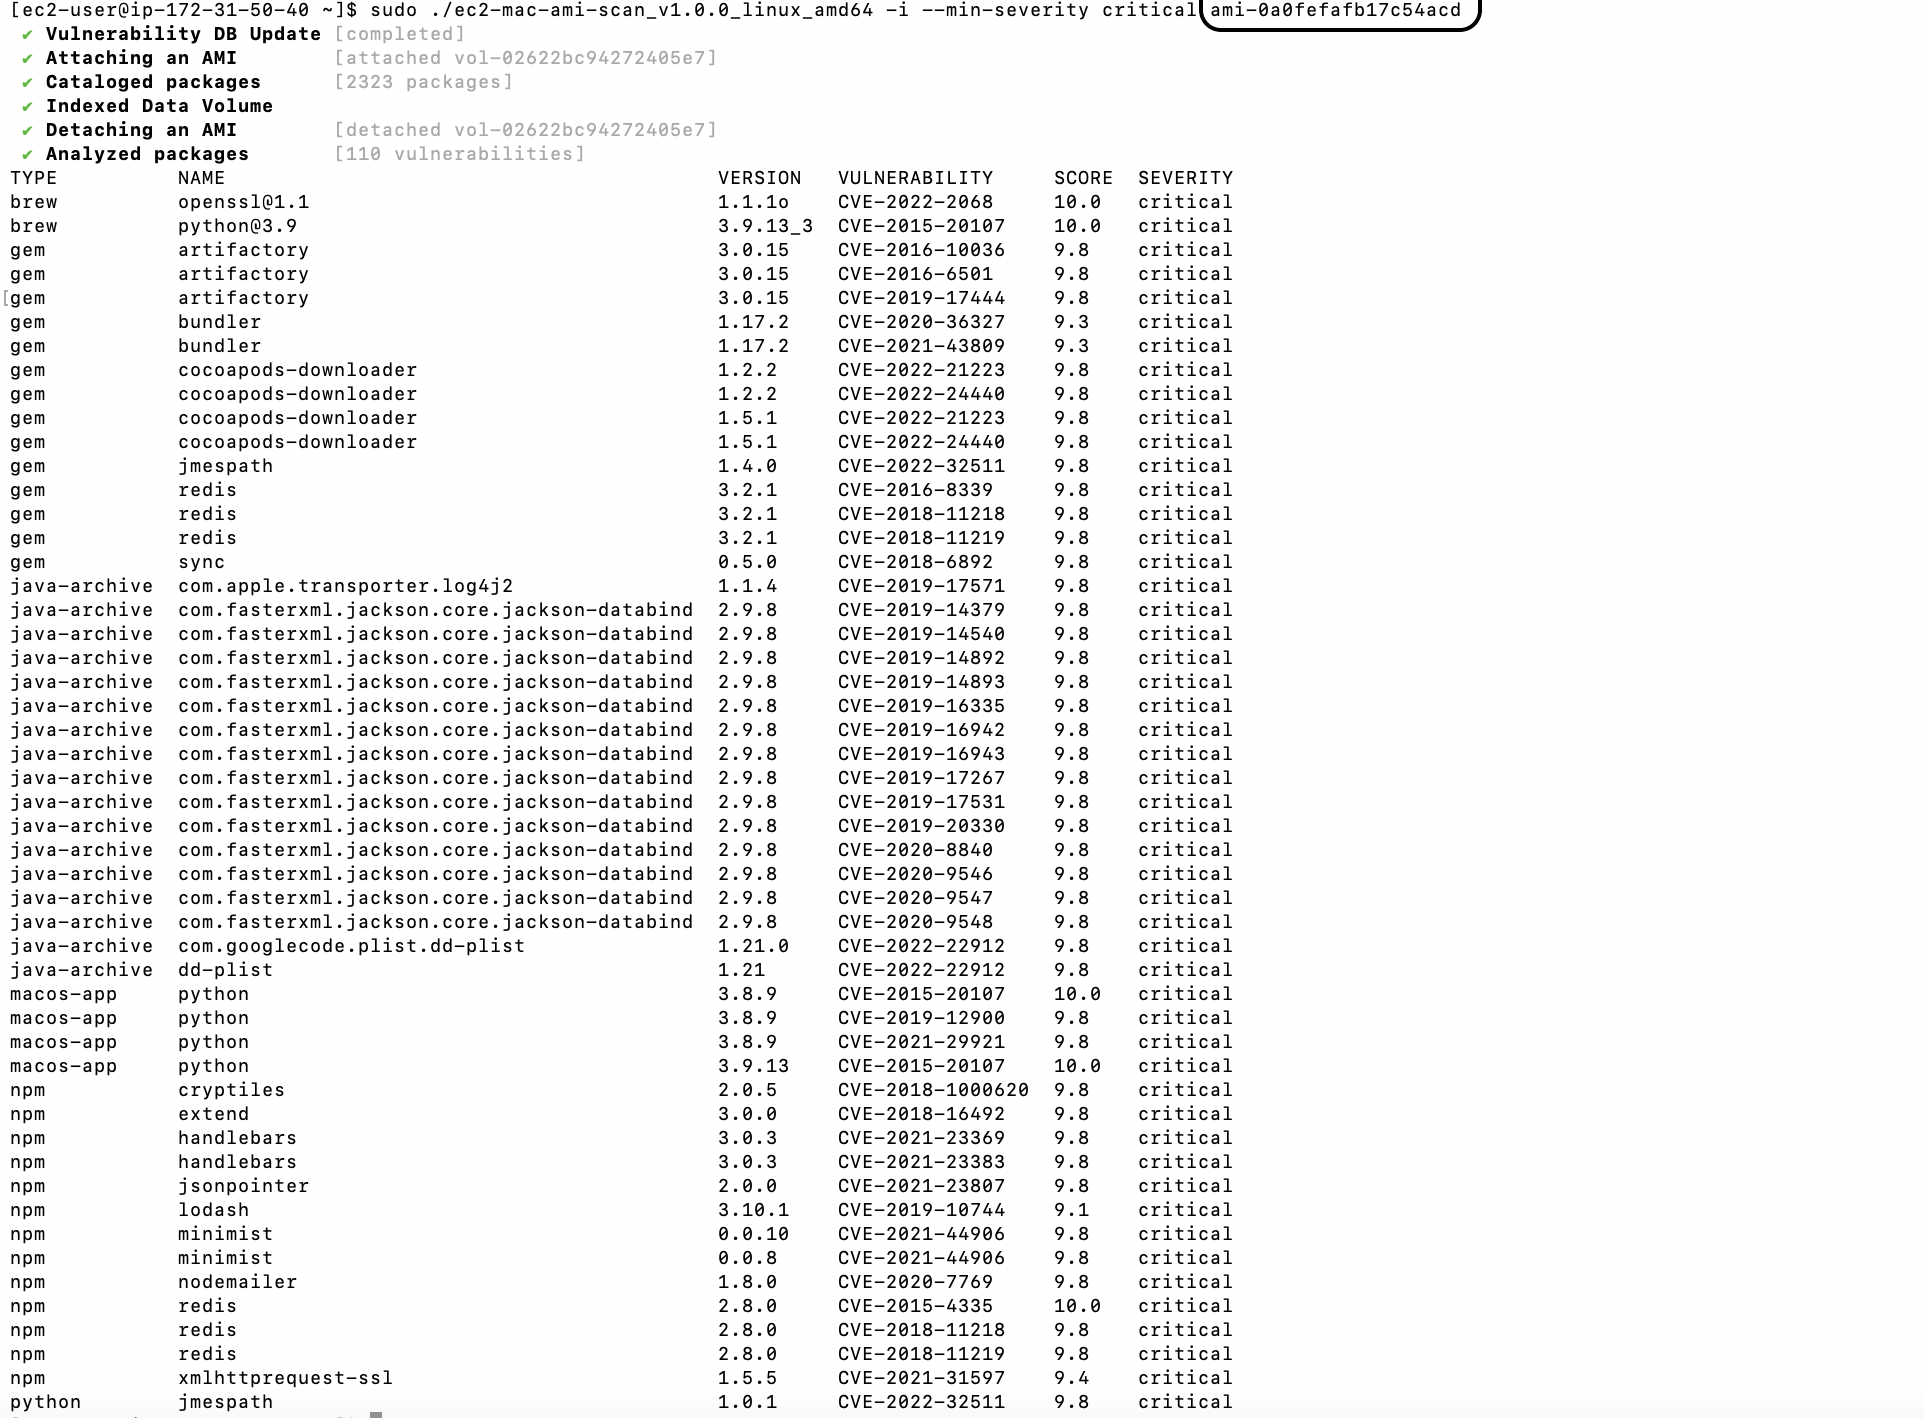Click the cryptiles npm package name
Screen dimensions: 1924x1418
pyautogui.click(x=232, y=1090)
